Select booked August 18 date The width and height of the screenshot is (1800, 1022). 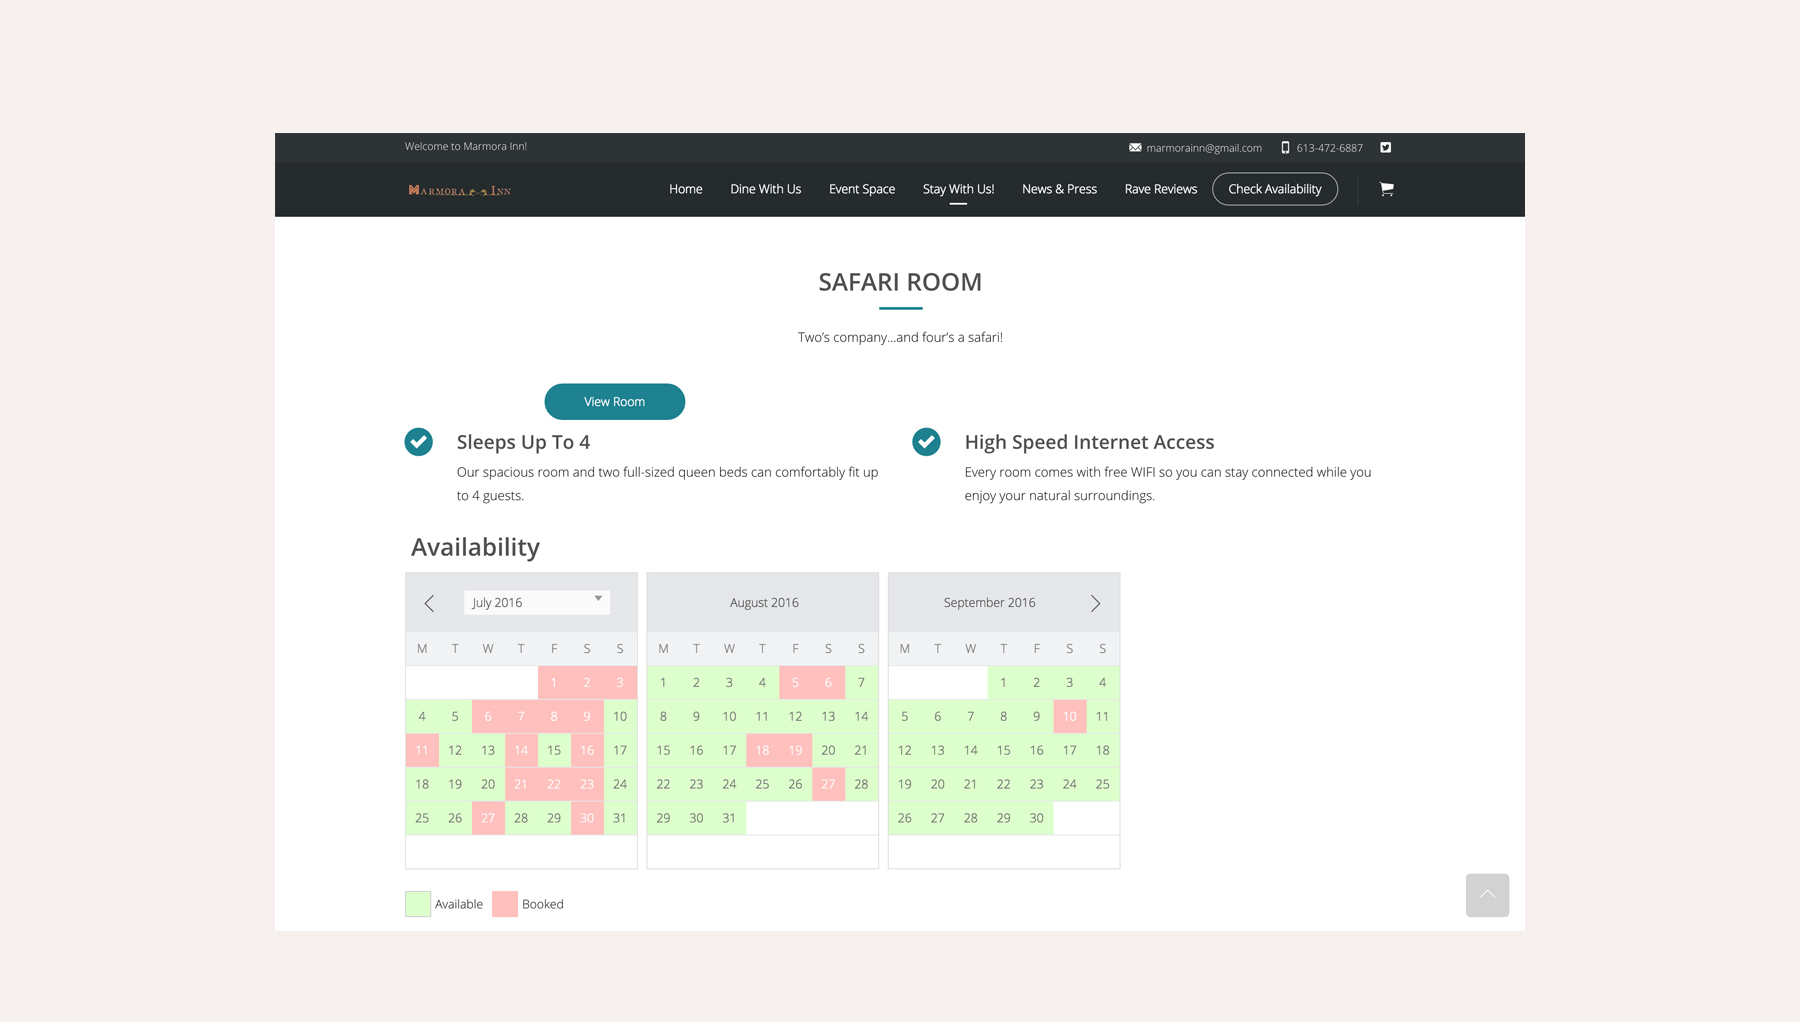[x=762, y=750]
